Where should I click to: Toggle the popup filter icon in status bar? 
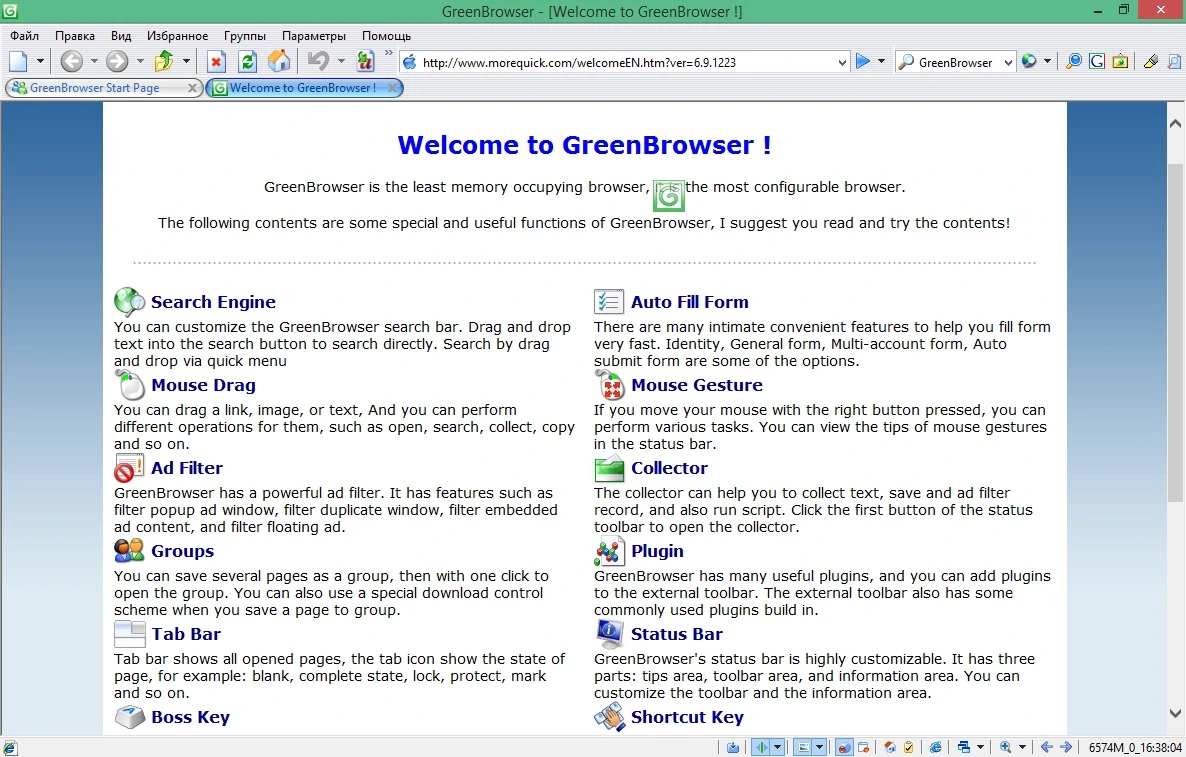(864, 747)
